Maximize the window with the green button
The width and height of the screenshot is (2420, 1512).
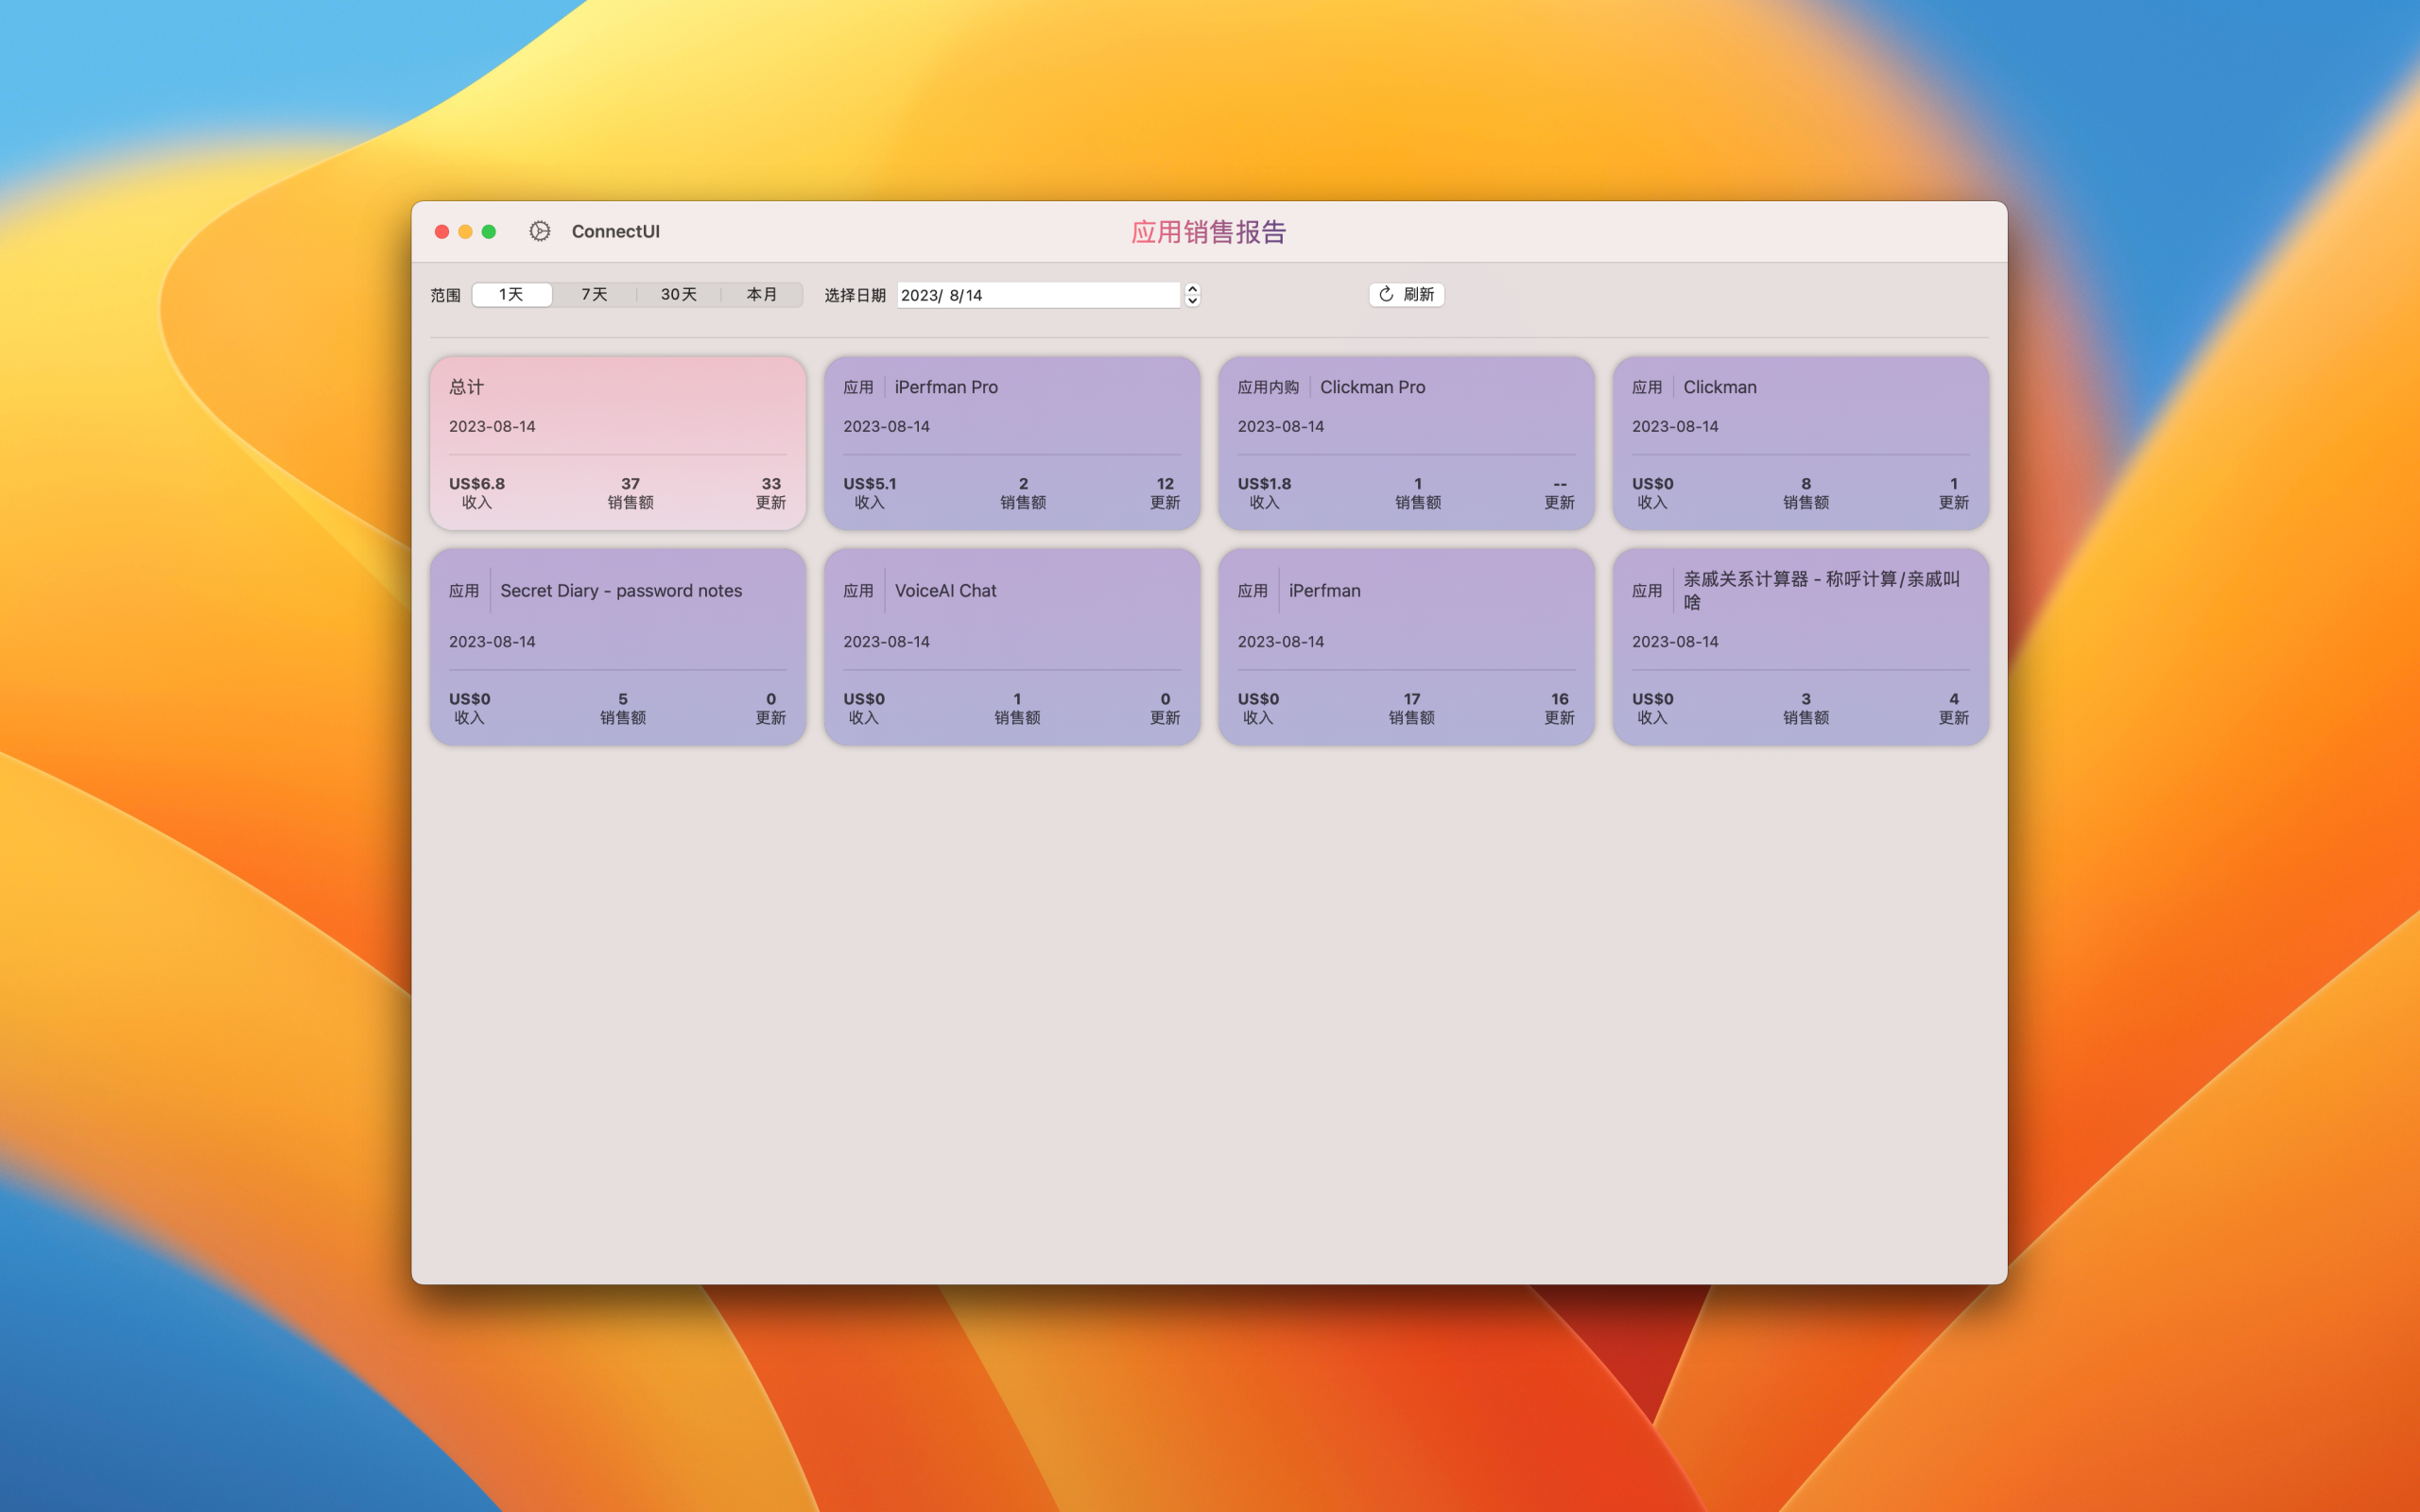click(x=489, y=231)
